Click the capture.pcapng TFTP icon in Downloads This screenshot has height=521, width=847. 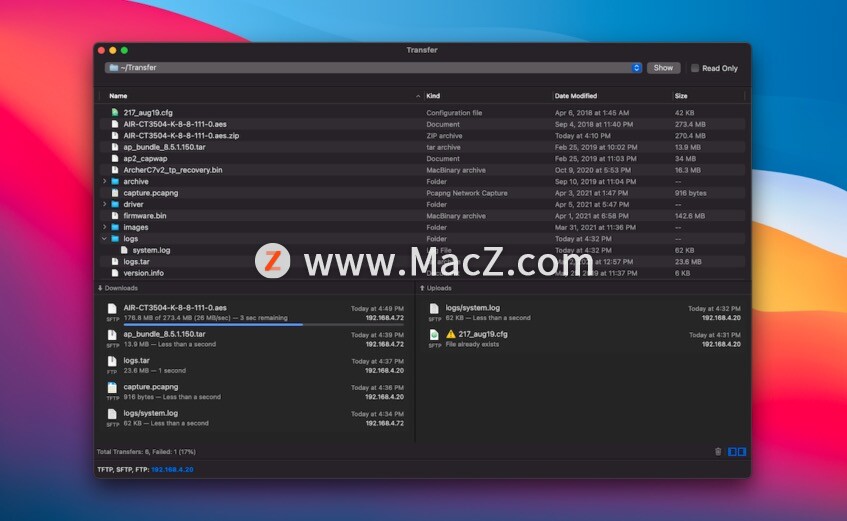tap(112, 388)
